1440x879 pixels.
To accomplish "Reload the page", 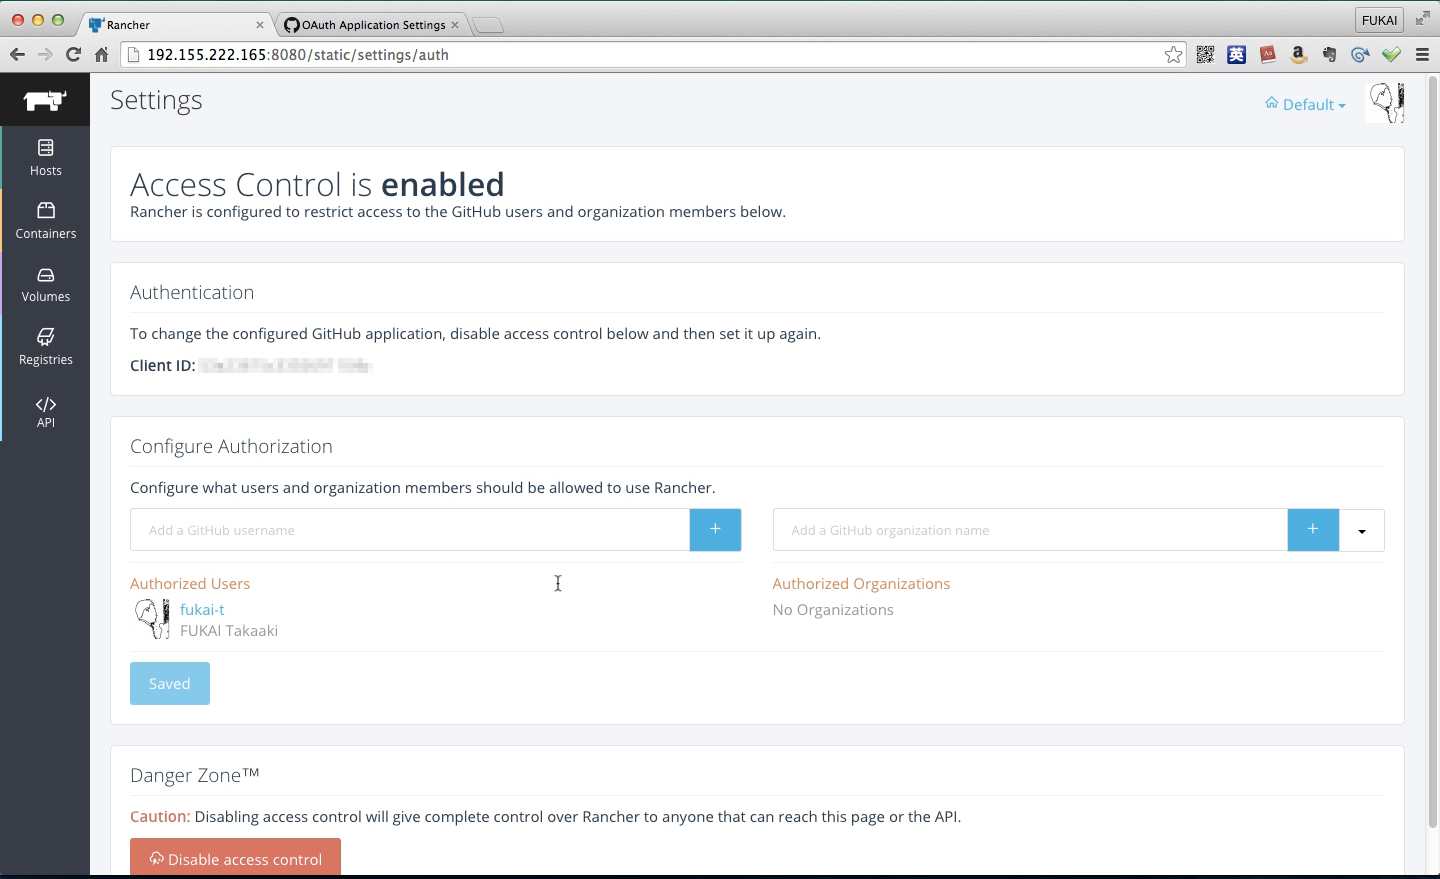I will 73,55.
